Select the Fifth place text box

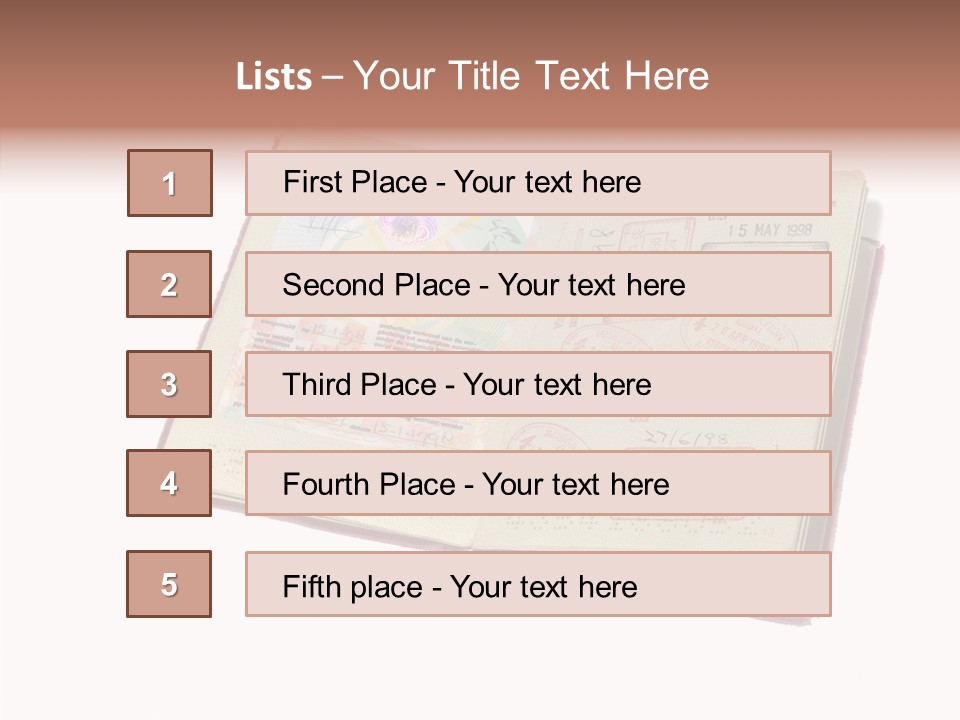[x=538, y=584]
